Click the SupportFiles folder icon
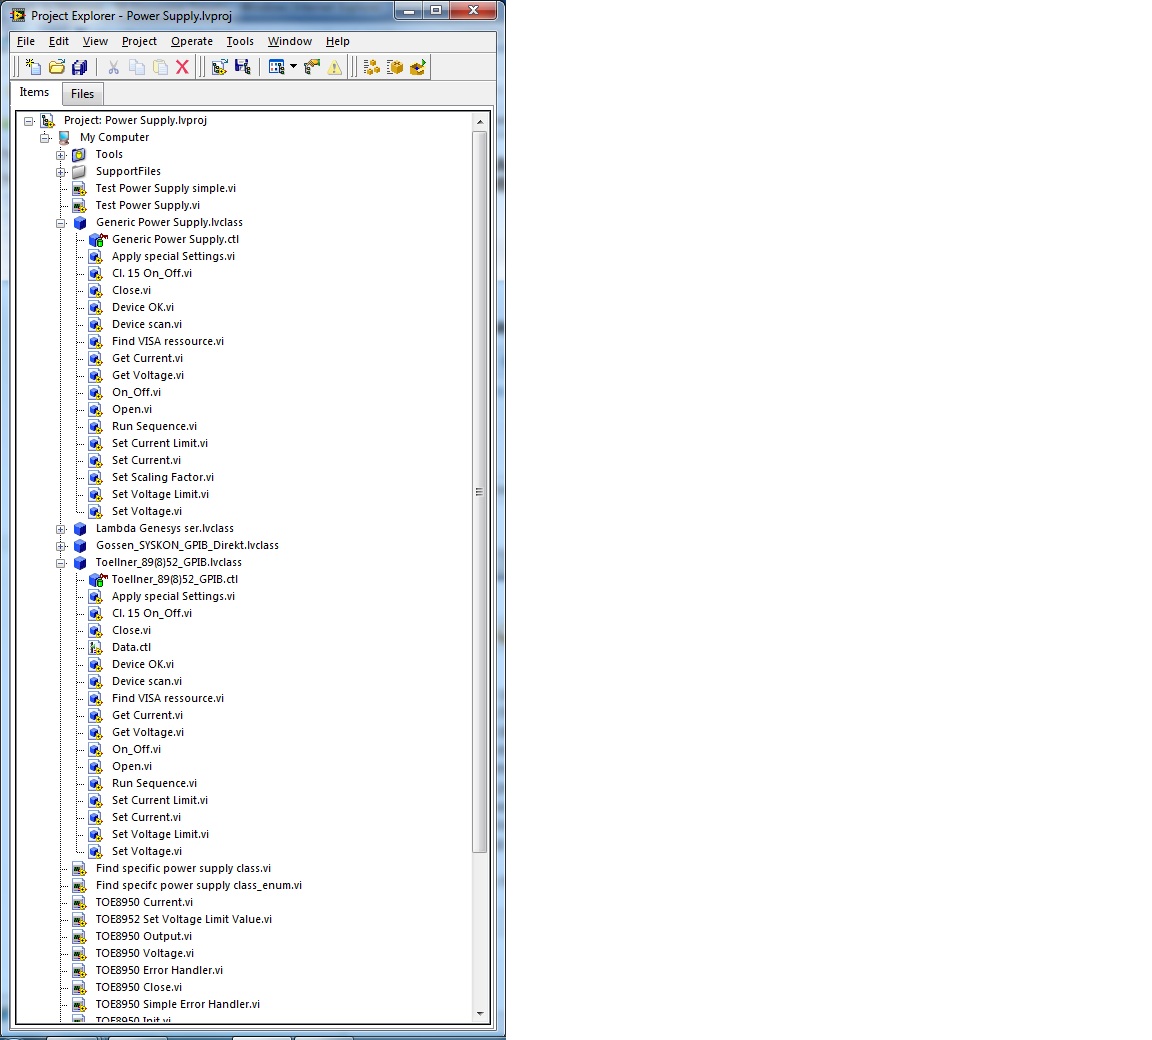1152x1040 pixels. click(79, 172)
